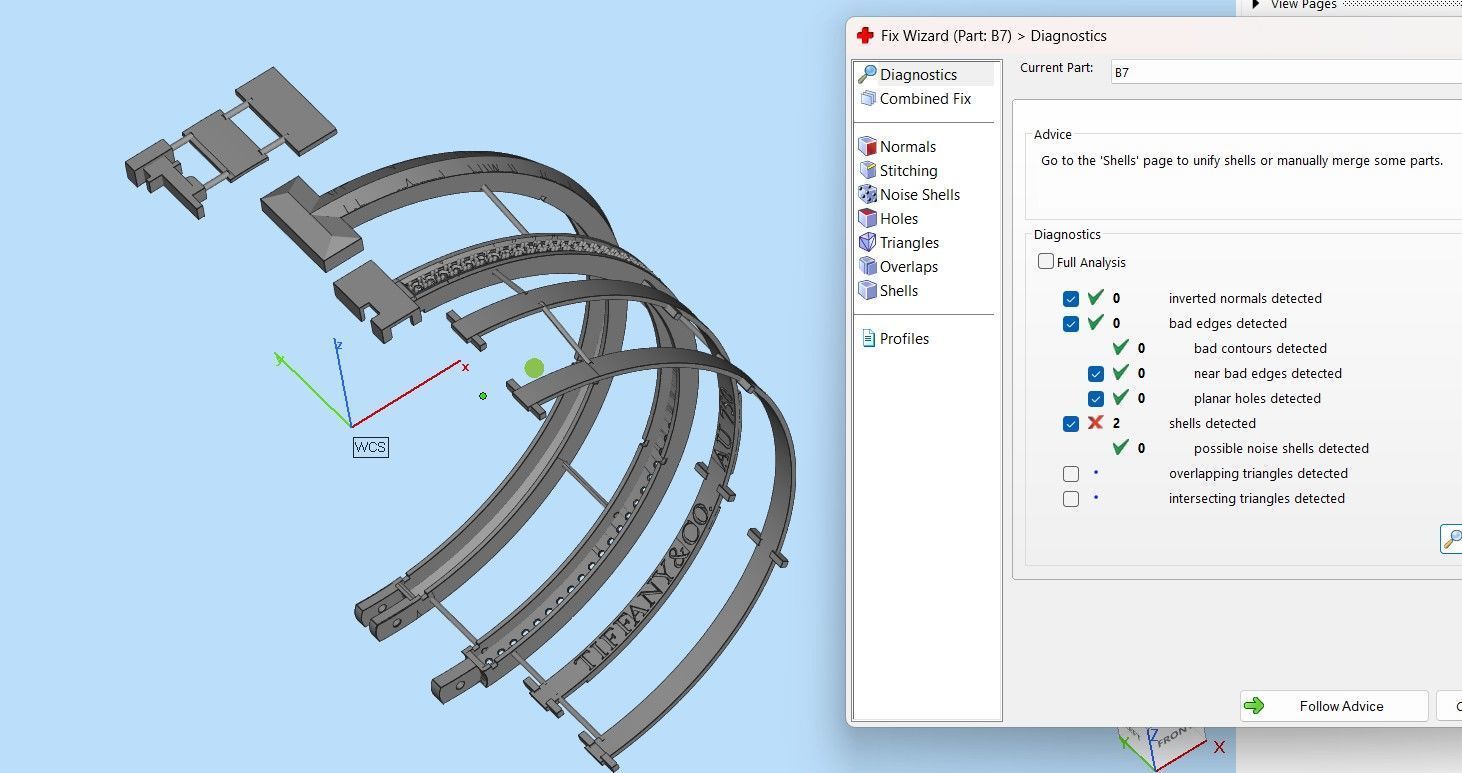
Task: Go to the Normals page
Action: coord(908,146)
